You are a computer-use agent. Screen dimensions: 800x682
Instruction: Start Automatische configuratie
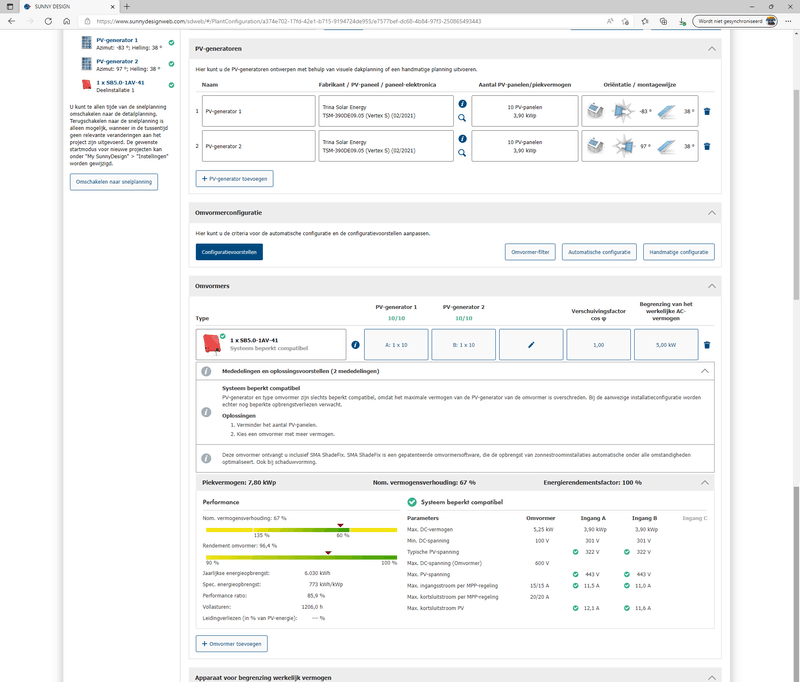599,252
